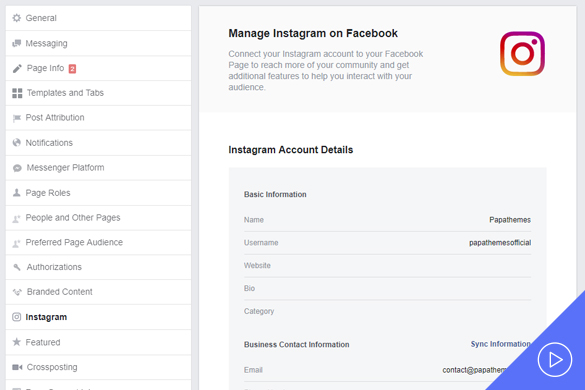Click the Name field label
The image size is (585, 390).
coord(254,220)
